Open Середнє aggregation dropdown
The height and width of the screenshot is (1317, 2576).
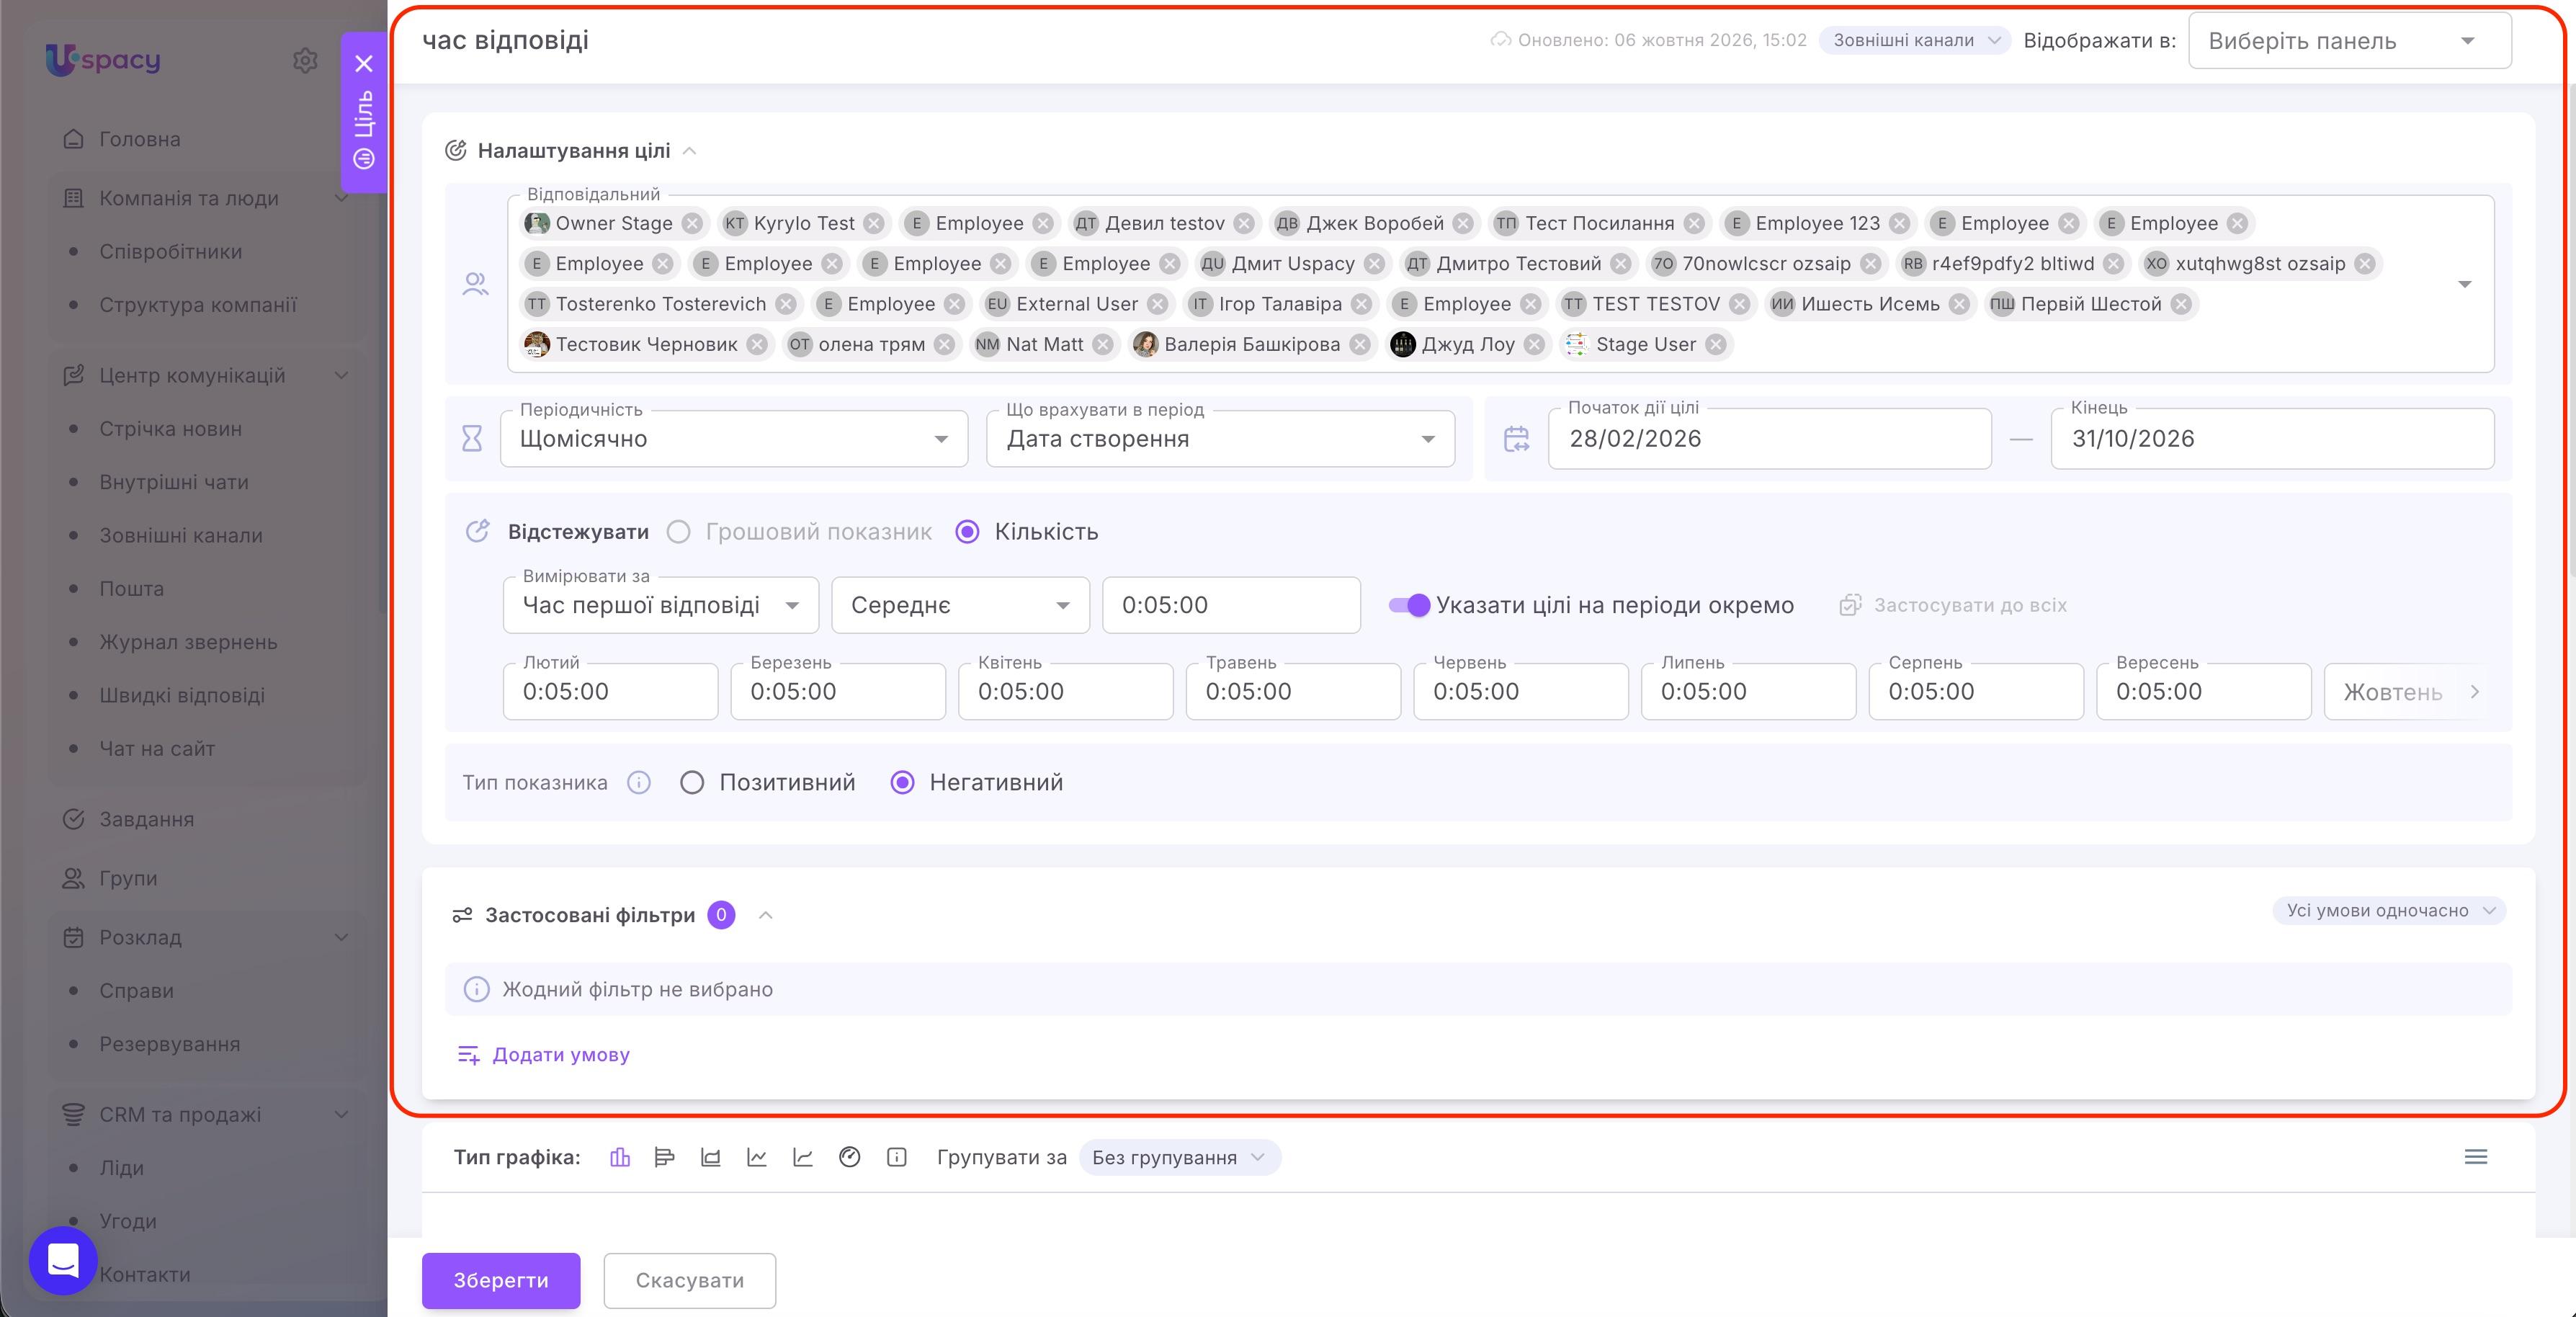[x=960, y=605]
